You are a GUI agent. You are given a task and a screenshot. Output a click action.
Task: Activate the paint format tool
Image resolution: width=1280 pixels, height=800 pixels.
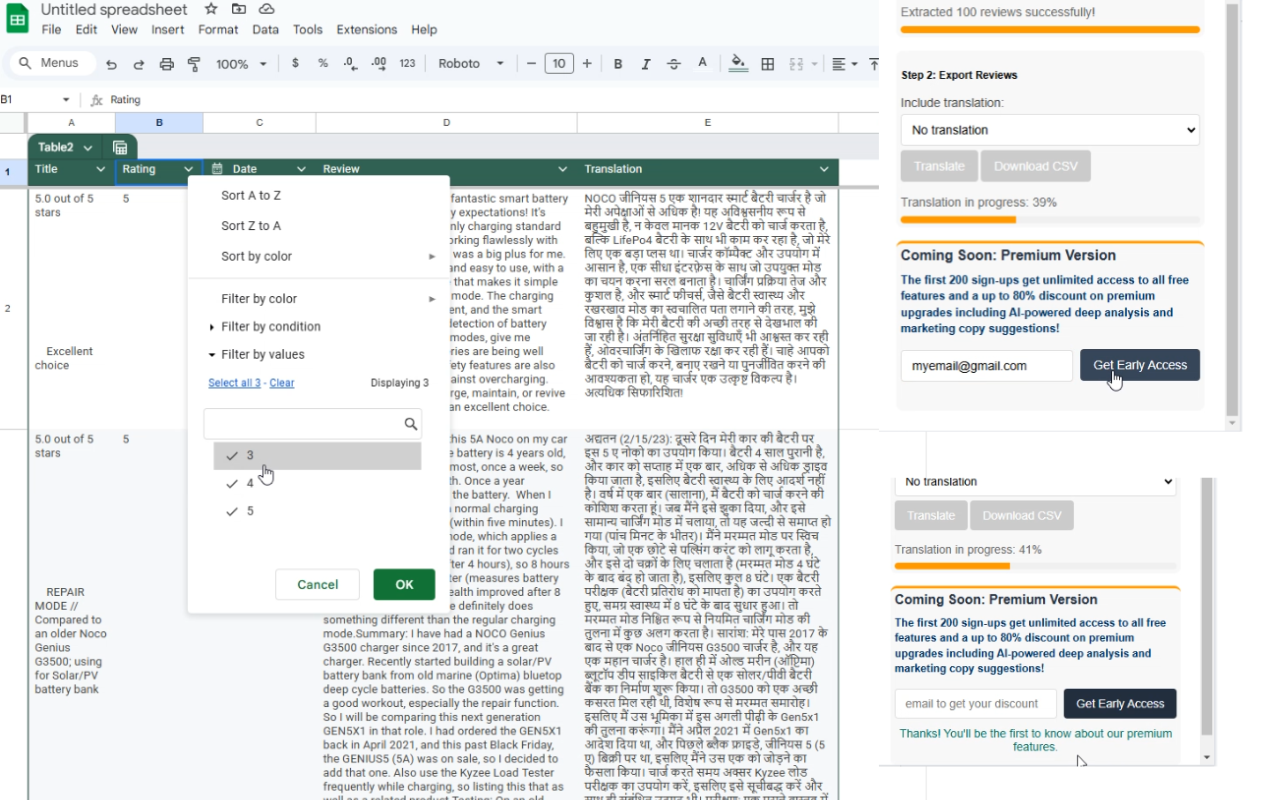[194, 64]
